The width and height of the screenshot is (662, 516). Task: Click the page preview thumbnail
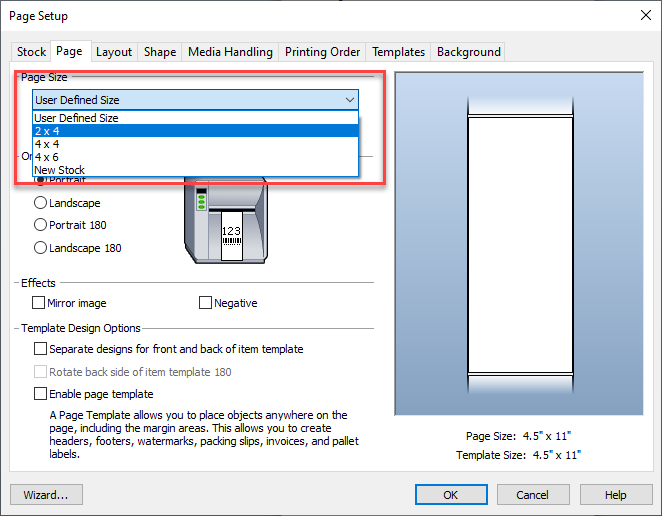518,243
